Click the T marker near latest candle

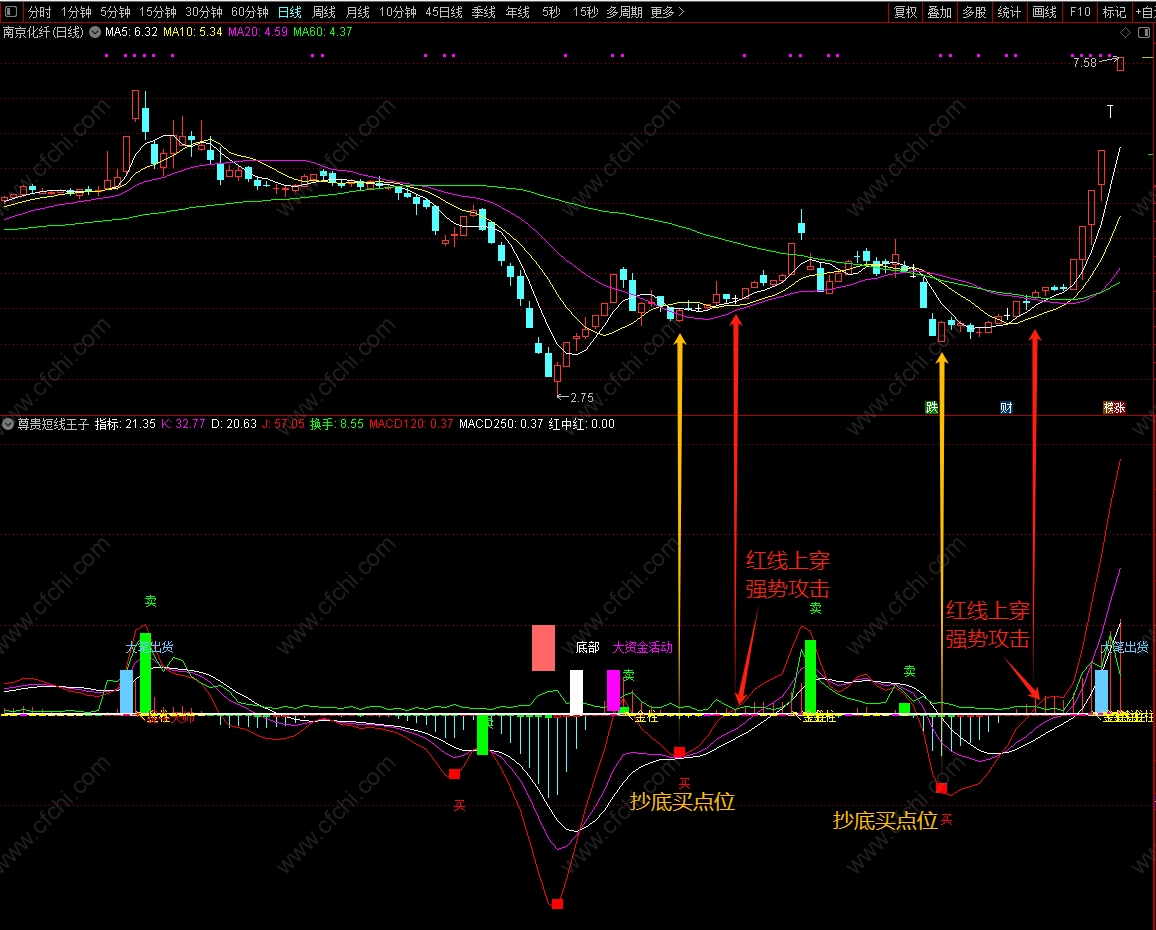pos(1110,111)
